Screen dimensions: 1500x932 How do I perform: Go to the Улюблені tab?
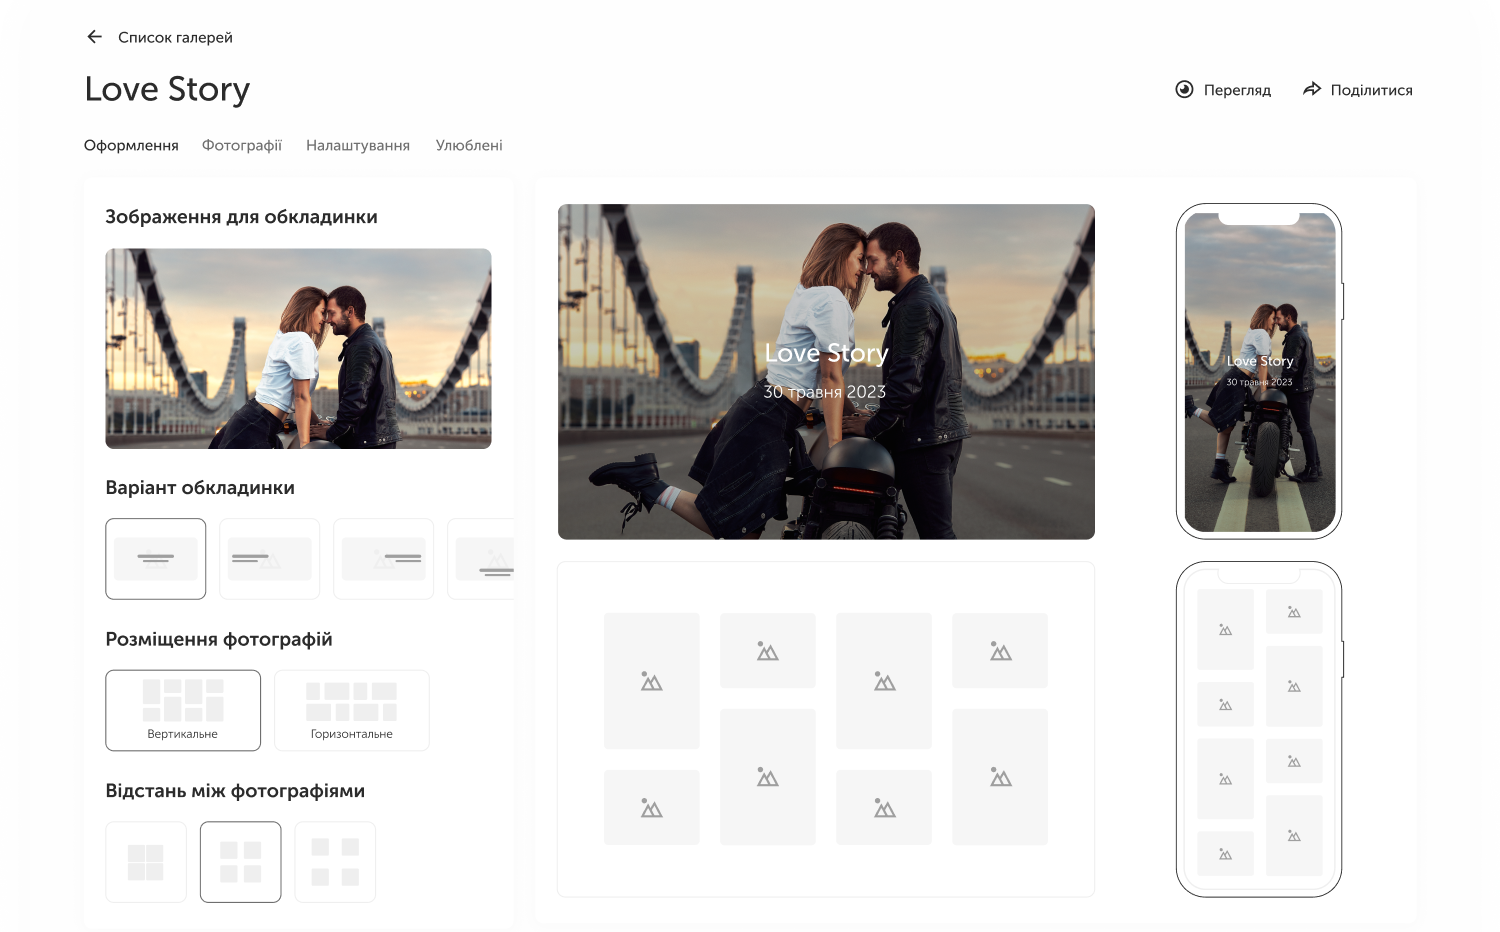pos(469,145)
